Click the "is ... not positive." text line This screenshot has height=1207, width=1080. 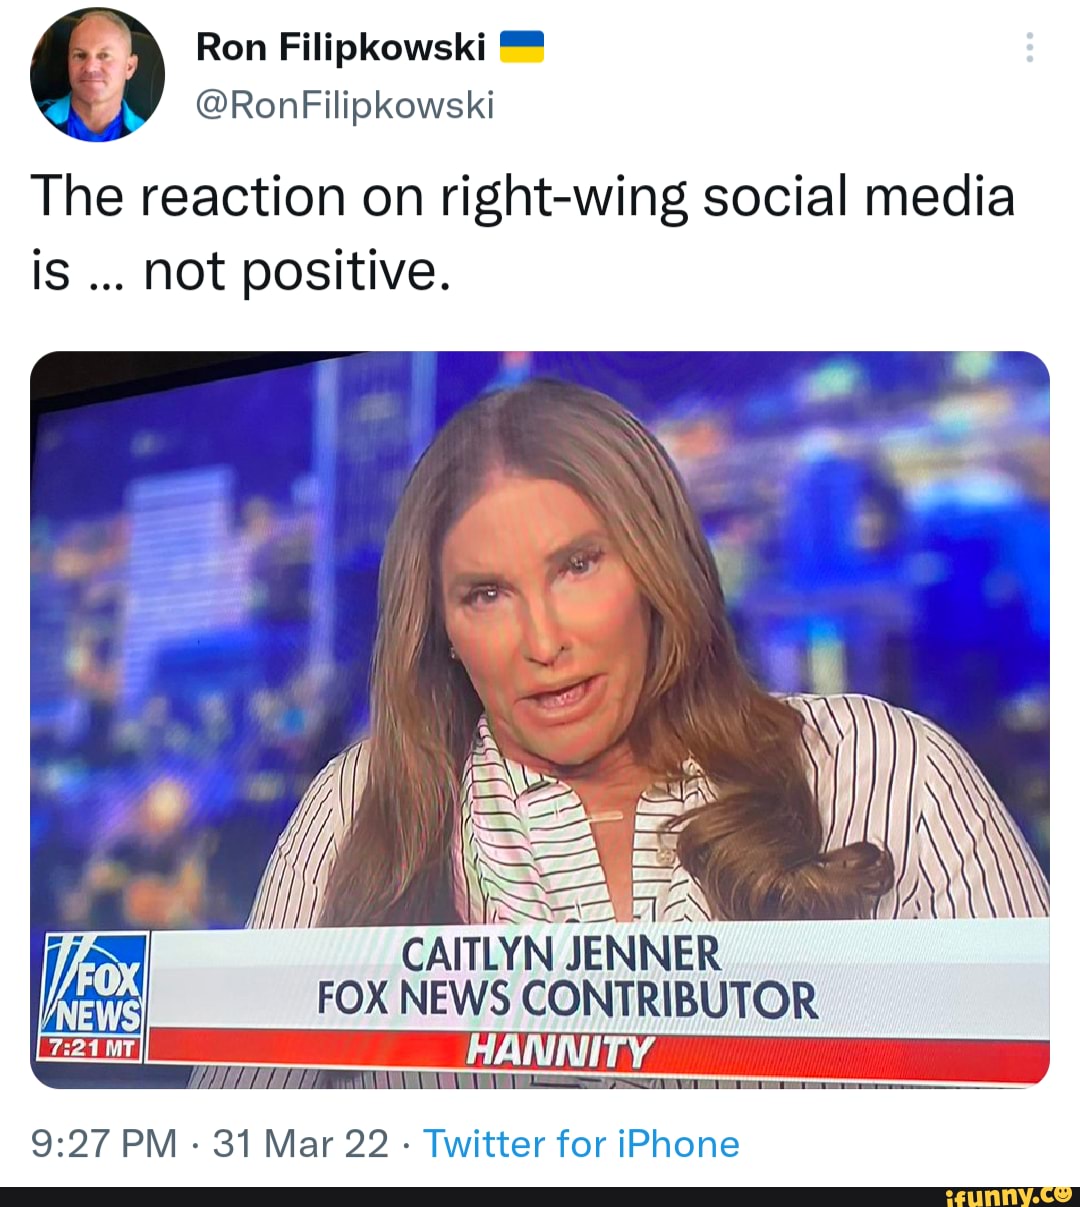click(241, 271)
